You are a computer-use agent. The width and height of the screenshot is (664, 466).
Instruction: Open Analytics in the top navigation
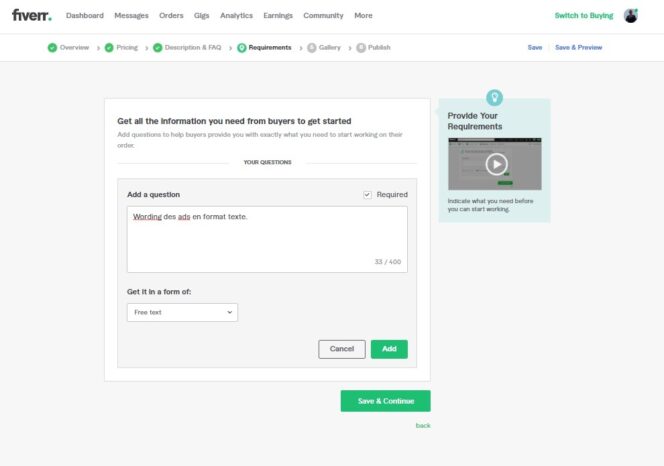tap(236, 15)
